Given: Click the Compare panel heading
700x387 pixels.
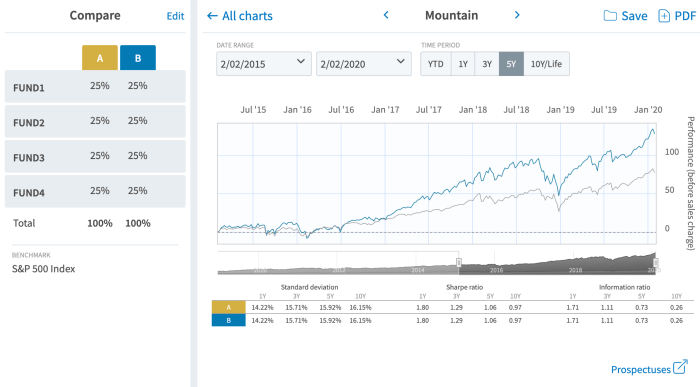Looking at the screenshot, I should [95, 16].
